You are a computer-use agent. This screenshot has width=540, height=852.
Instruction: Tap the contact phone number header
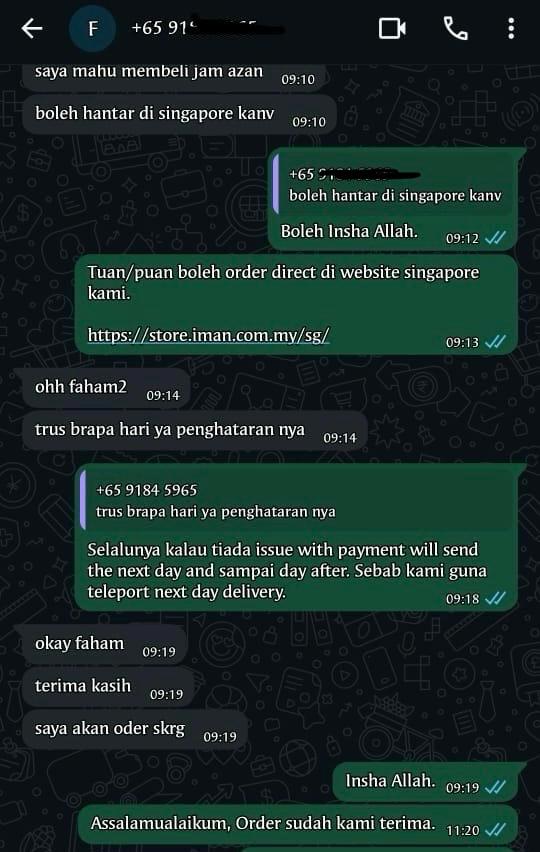206,27
